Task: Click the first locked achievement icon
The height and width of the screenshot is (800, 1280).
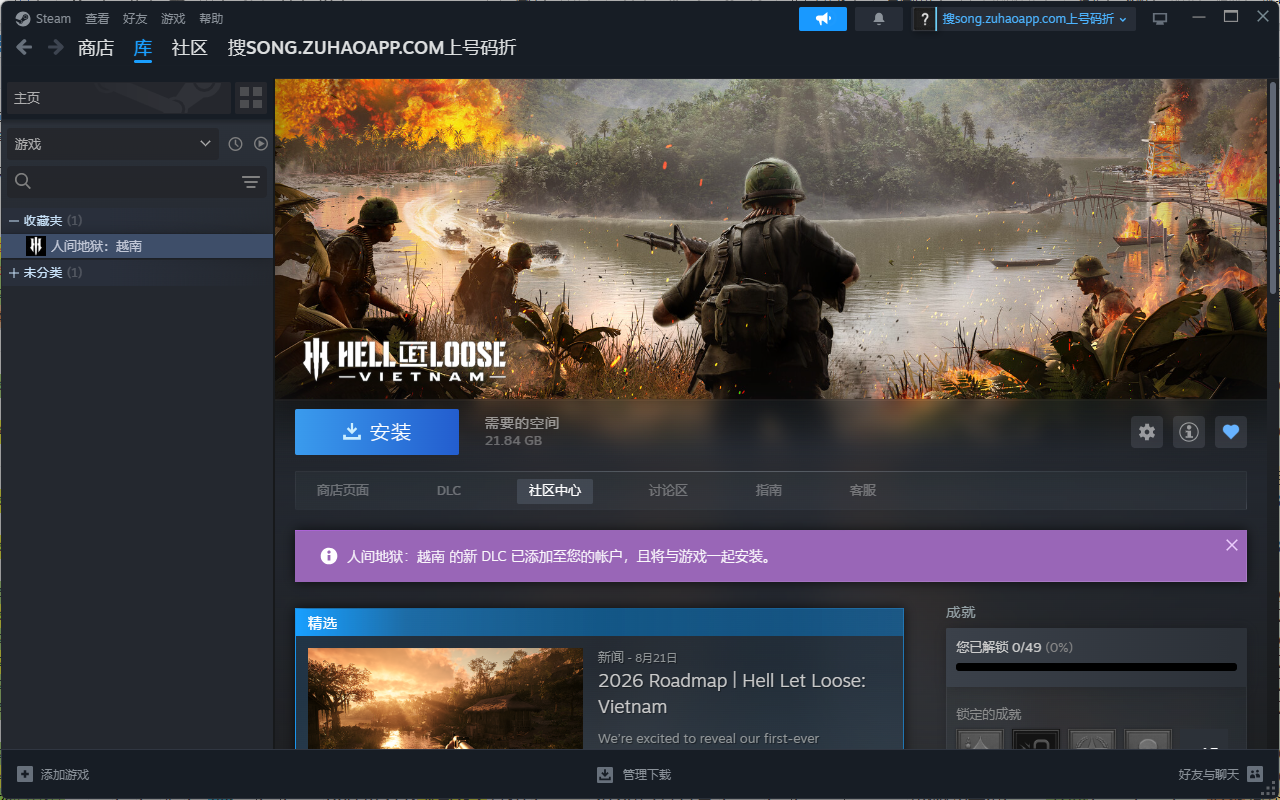Action: (x=980, y=741)
